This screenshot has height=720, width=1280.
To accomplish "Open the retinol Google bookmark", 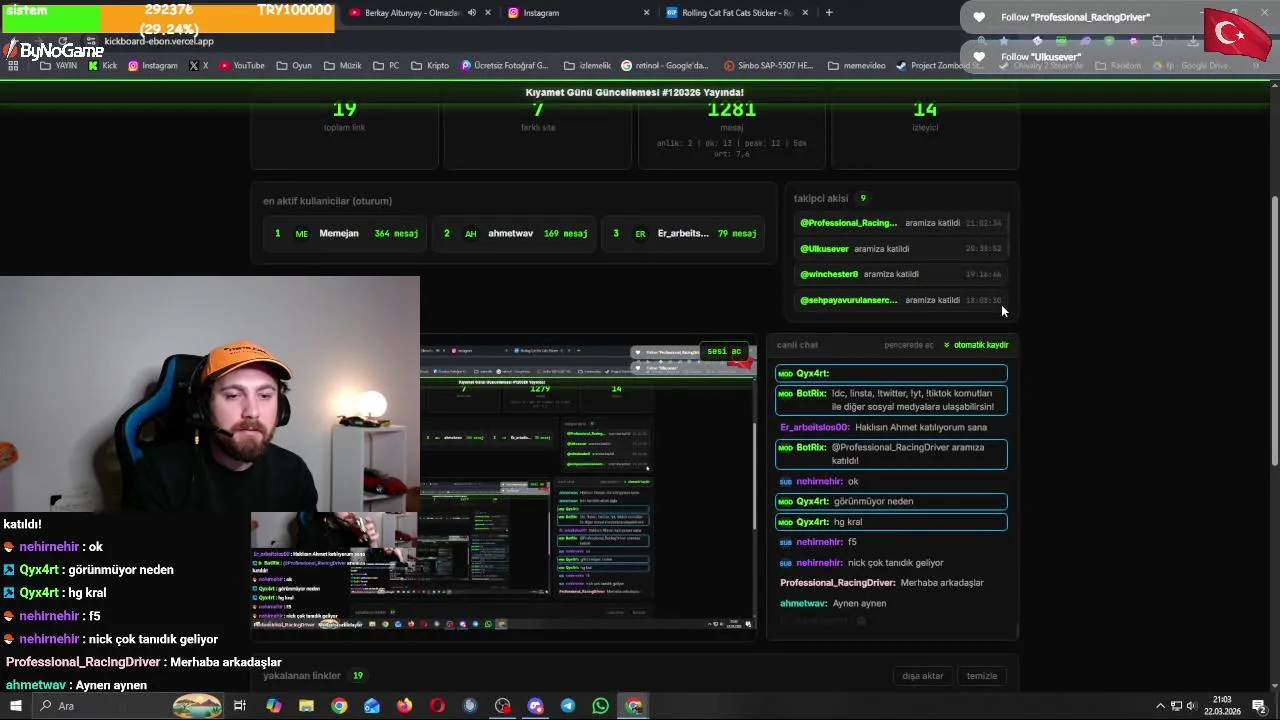I will tap(665, 66).
